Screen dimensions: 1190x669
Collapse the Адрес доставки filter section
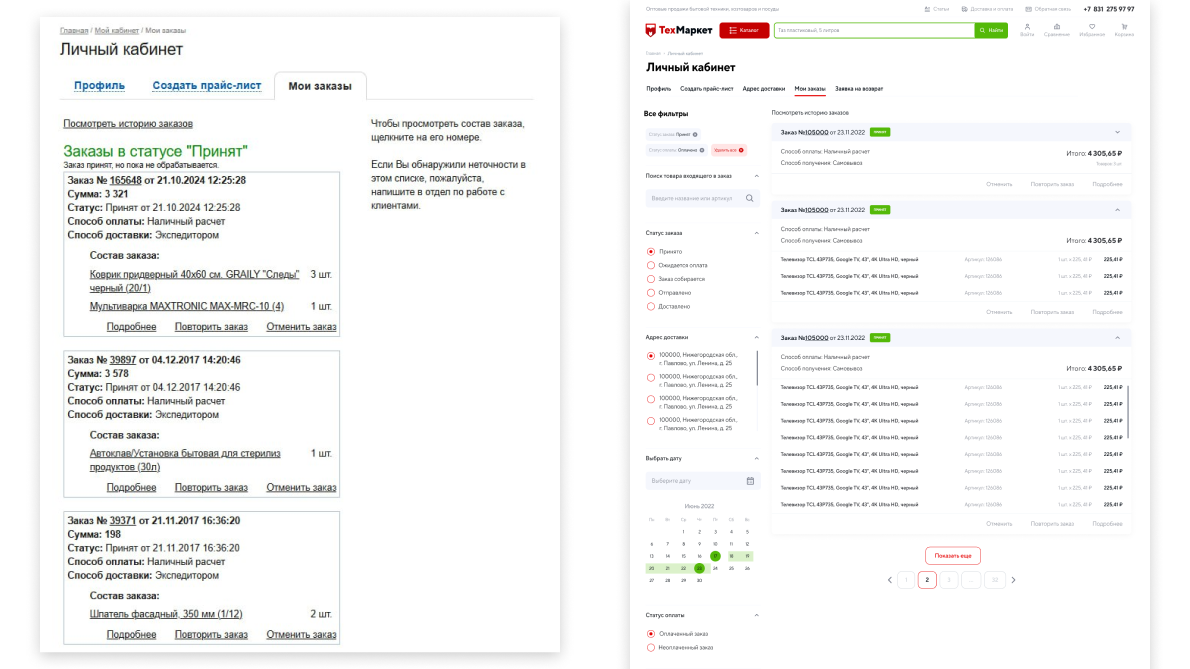[756, 337]
